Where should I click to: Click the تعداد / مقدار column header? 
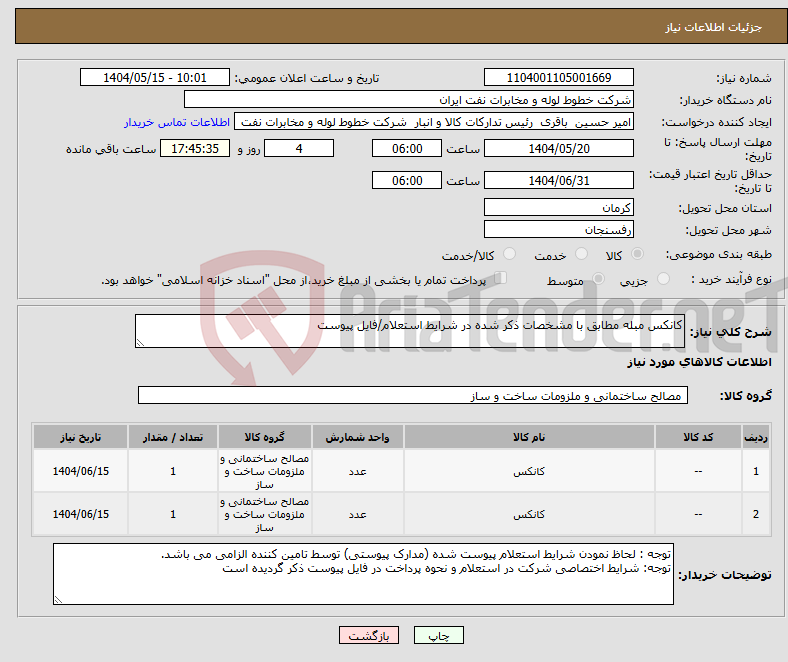tap(173, 437)
